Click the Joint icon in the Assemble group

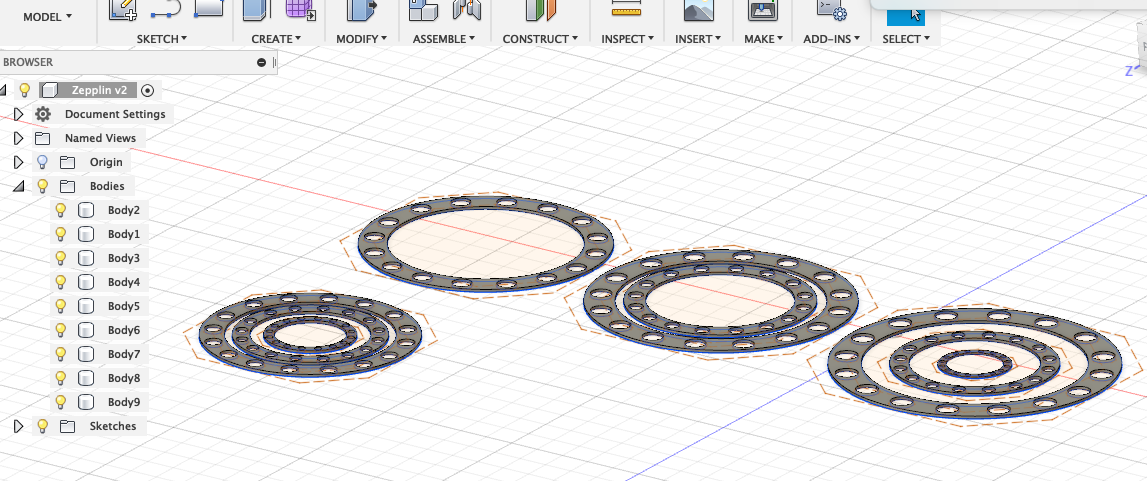pyautogui.click(x=467, y=10)
